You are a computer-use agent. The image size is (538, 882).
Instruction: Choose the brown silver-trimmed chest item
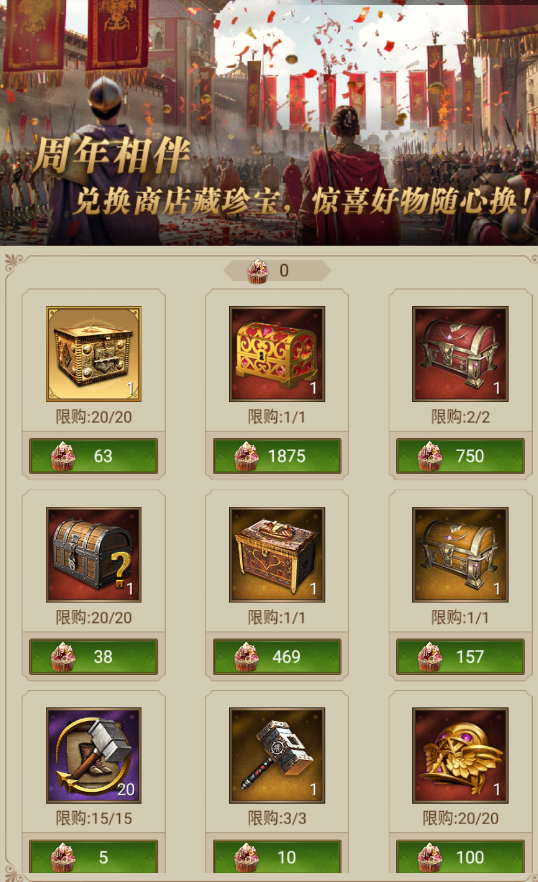coord(460,555)
